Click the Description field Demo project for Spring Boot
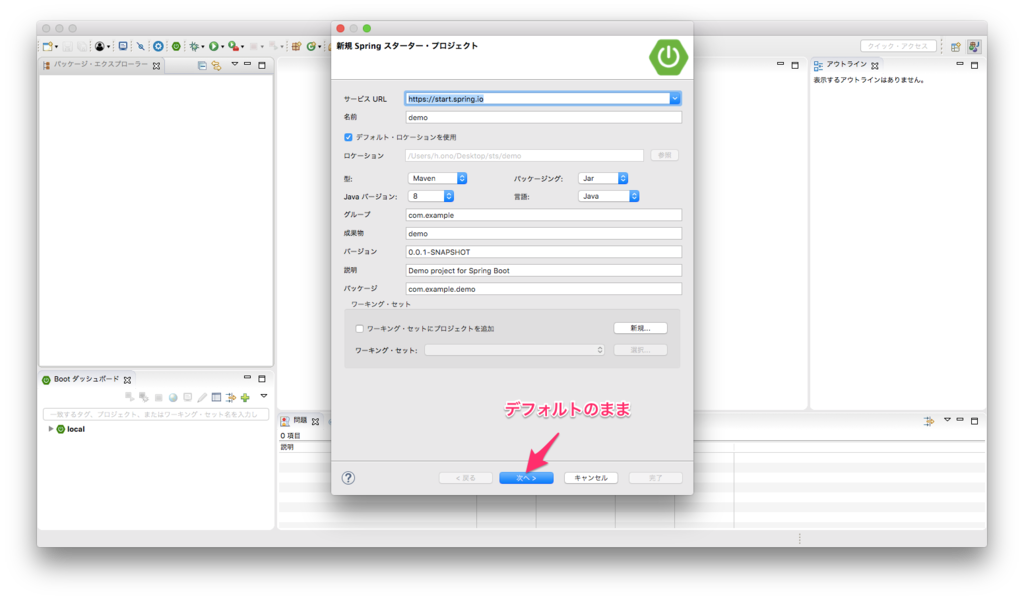Viewport: 1024px width, 600px height. pyautogui.click(x=543, y=270)
